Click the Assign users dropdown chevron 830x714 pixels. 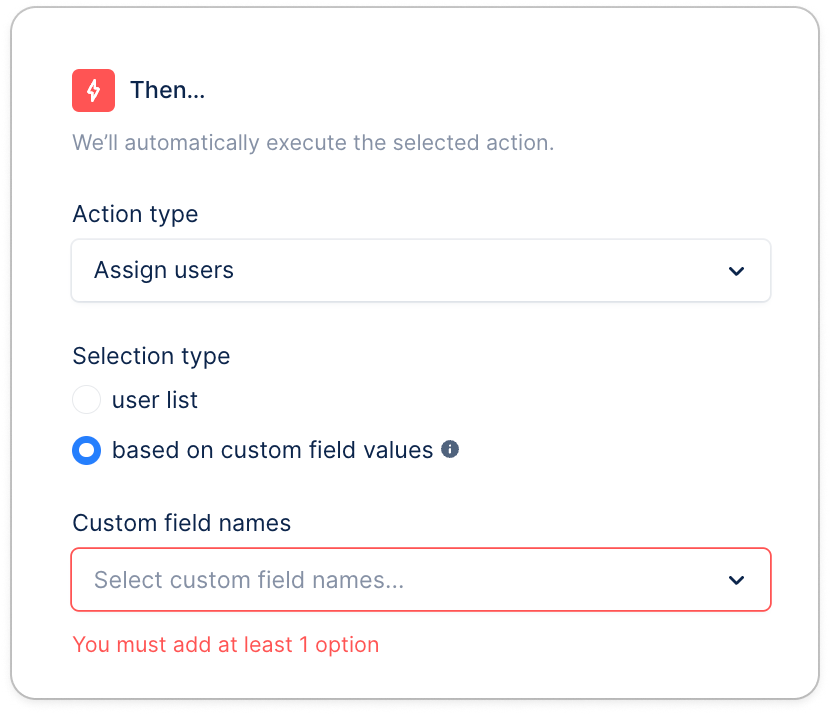736,272
